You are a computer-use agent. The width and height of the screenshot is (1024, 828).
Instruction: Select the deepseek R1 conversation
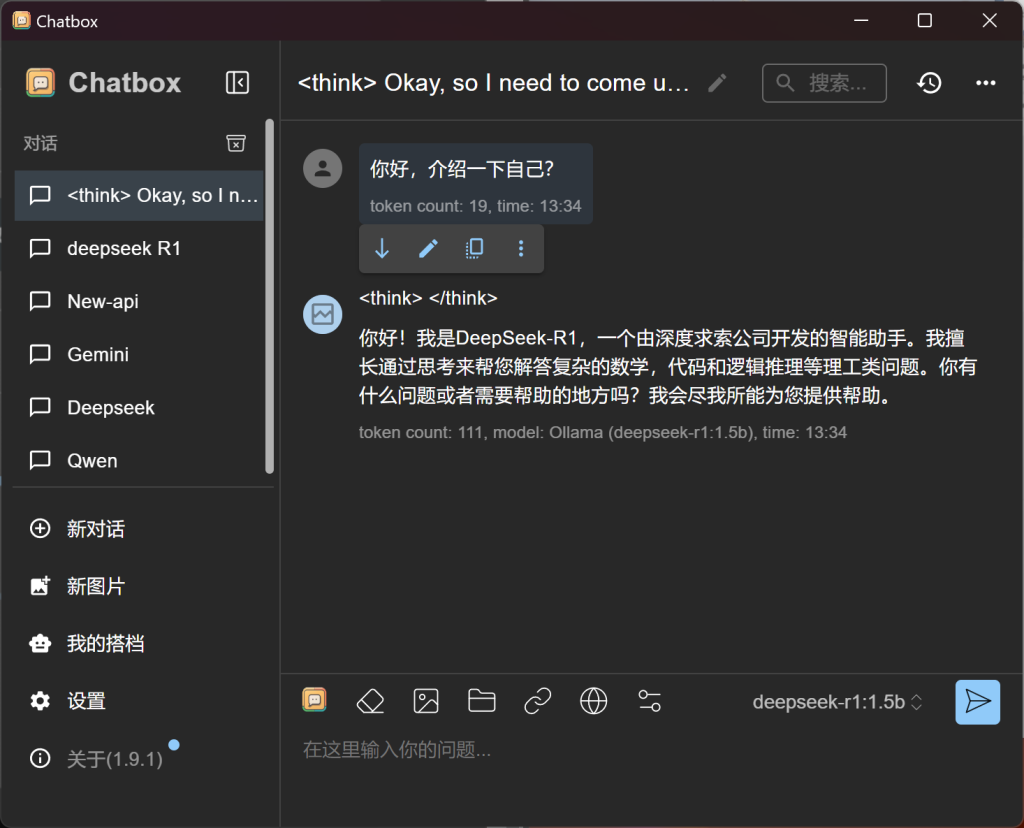click(139, 248)
